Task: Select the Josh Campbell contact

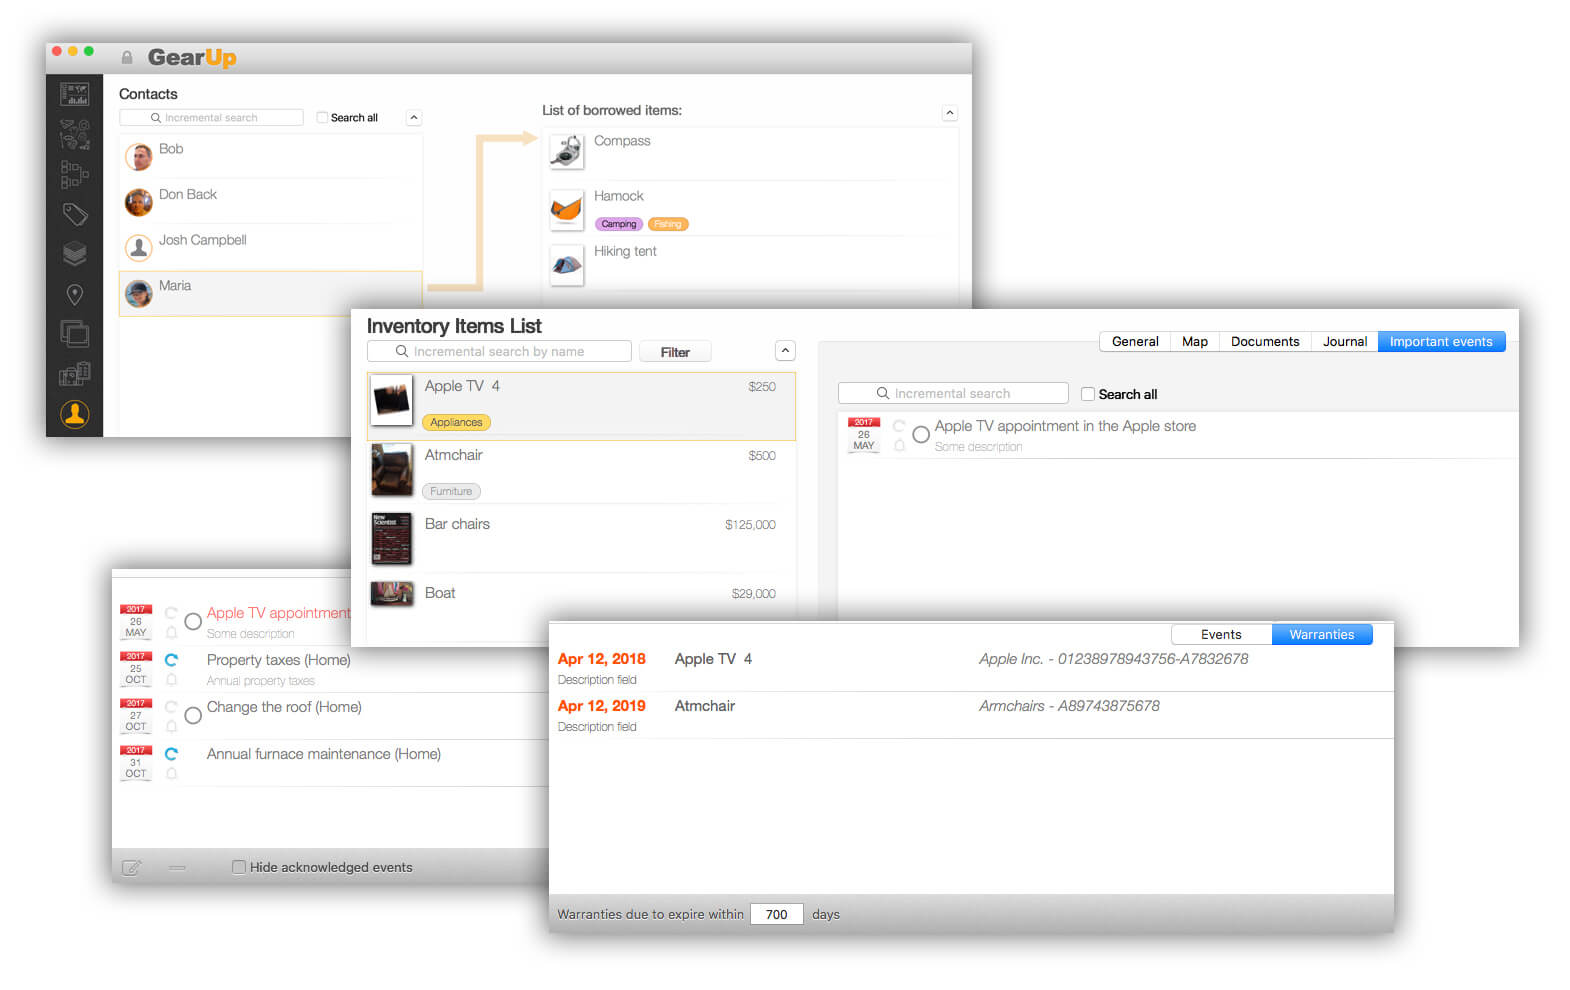Action: [202, 240]
